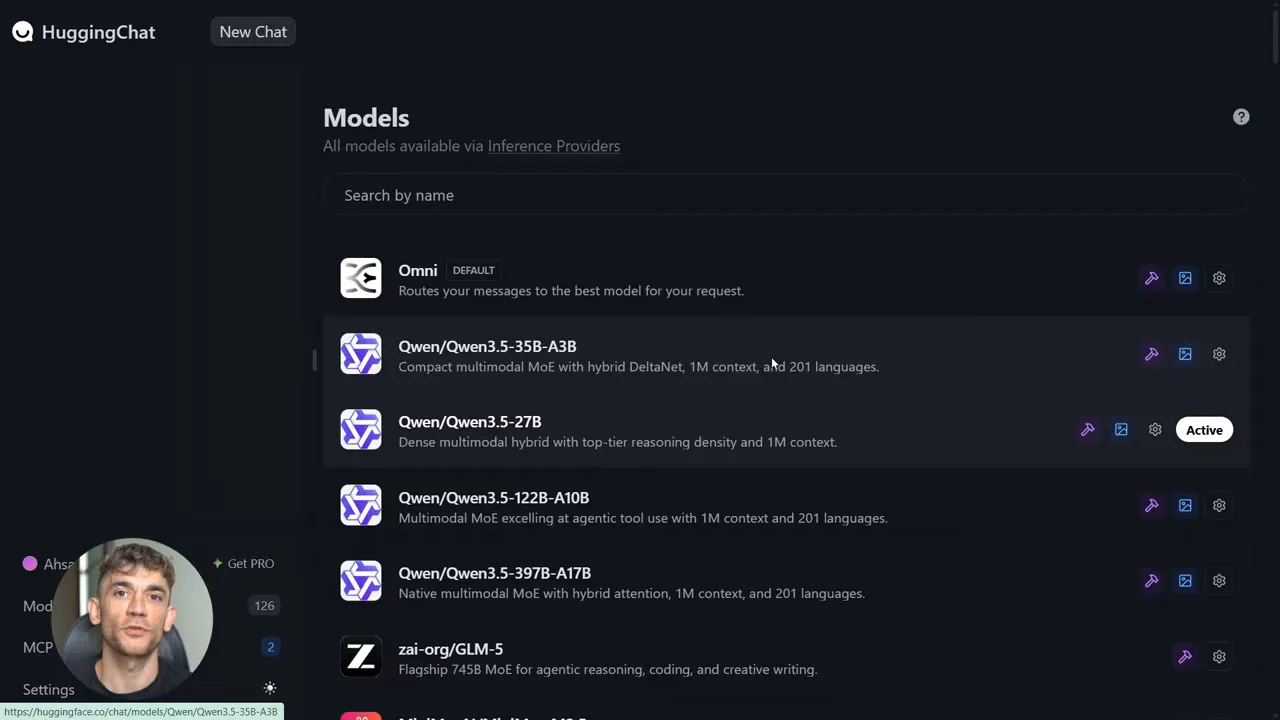This screenshot has width=1280, height=720.
Task: Open Settings in the sidebar
Action: coord(49,689)
